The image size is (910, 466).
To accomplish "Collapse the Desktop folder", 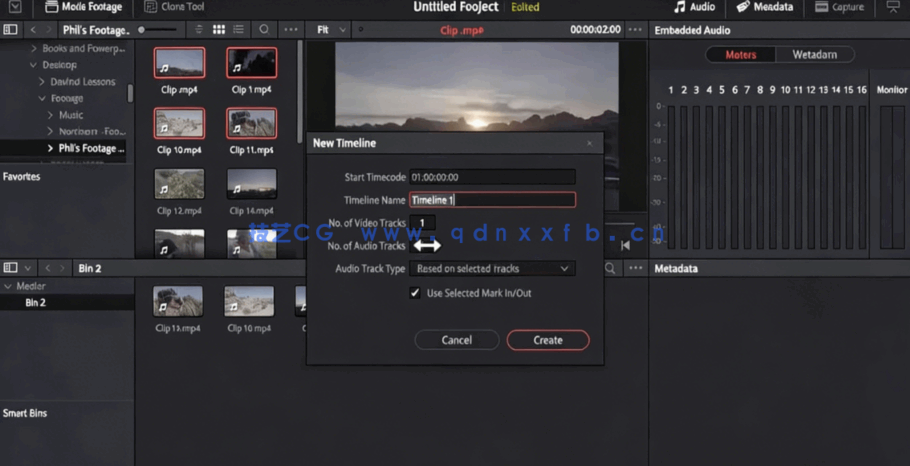I will [34, 65].
